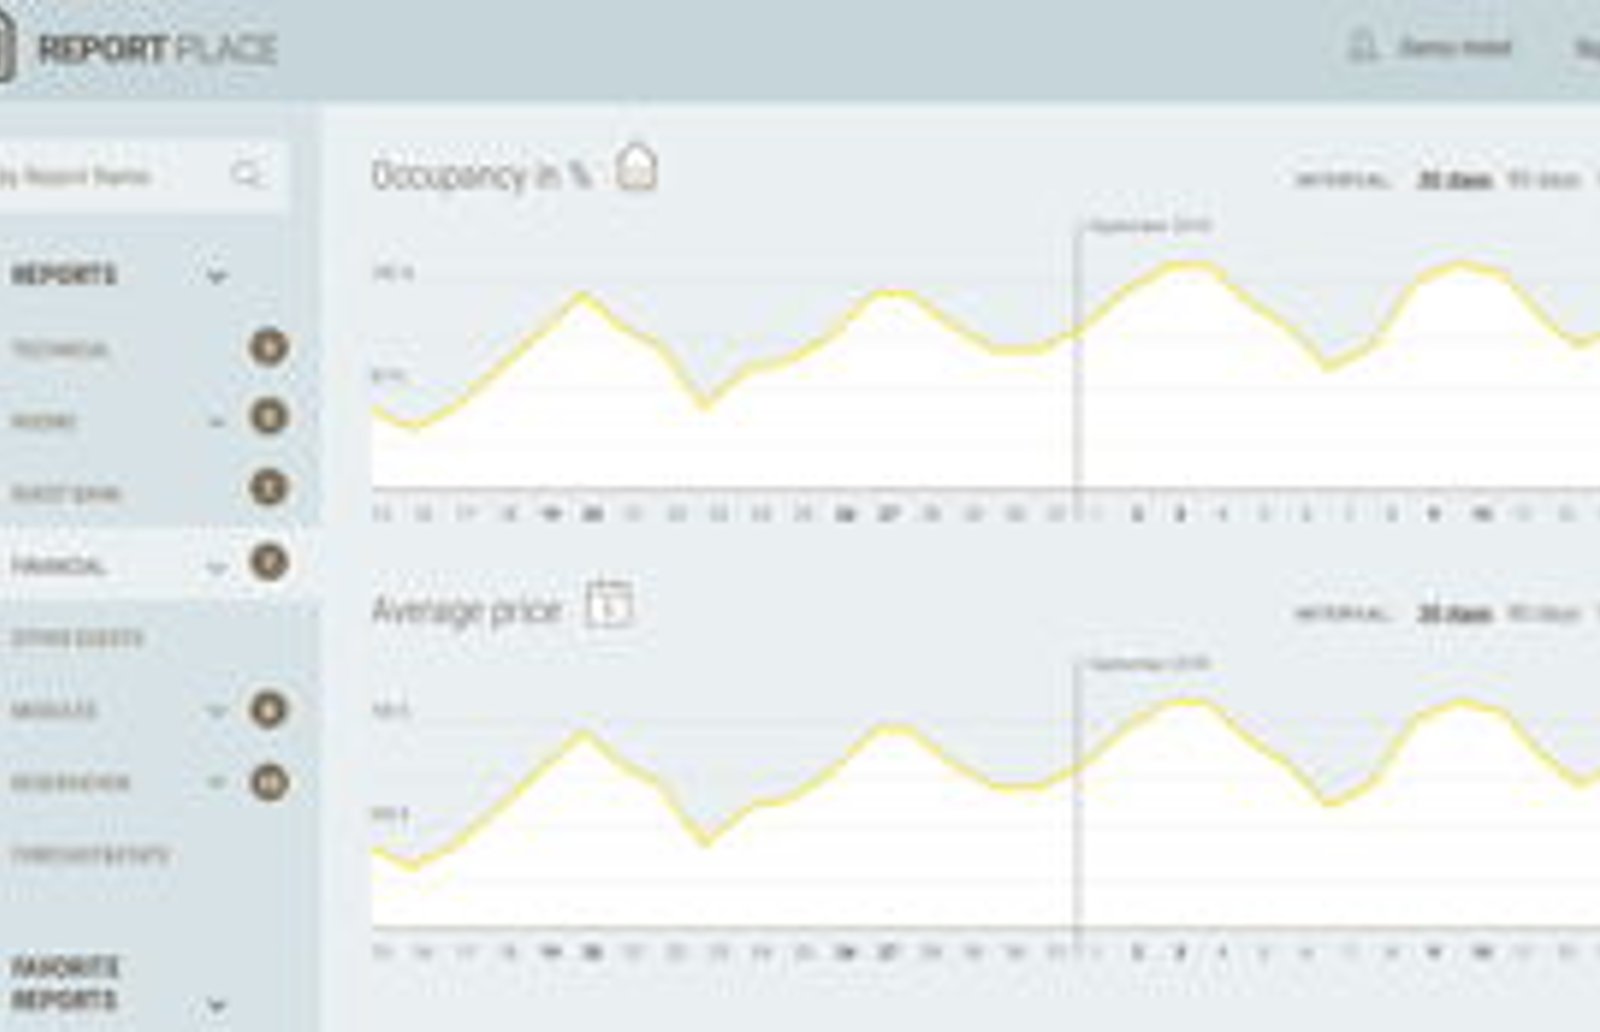Open the notifications bell icon
Viewport: 1600px width, 1032px height.
1362,46
